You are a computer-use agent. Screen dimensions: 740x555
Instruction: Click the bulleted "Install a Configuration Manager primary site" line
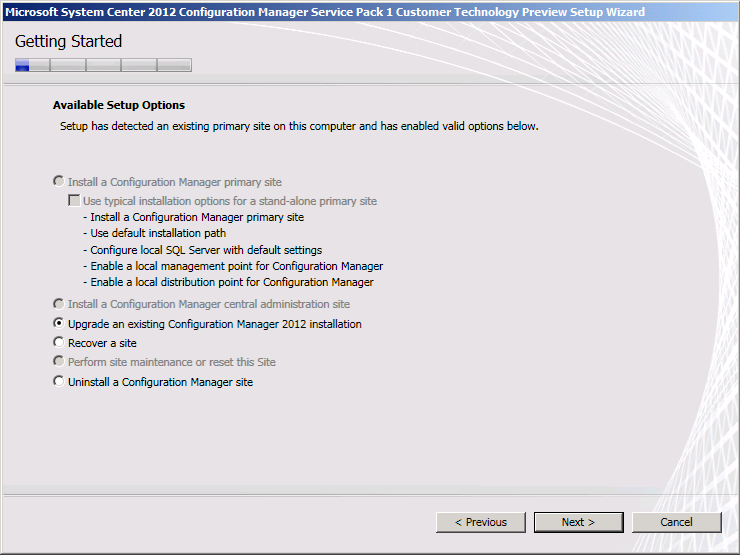[193, 217]
